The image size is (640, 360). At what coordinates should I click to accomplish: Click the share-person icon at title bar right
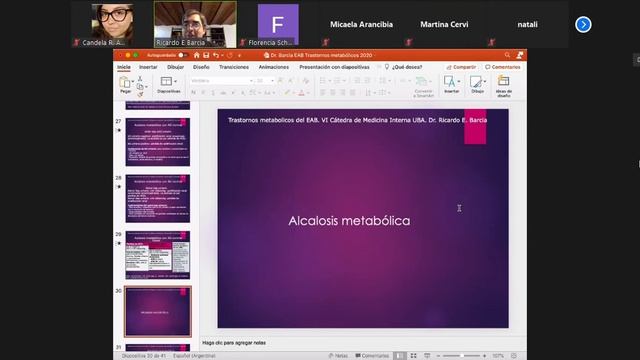pos(520,55)
